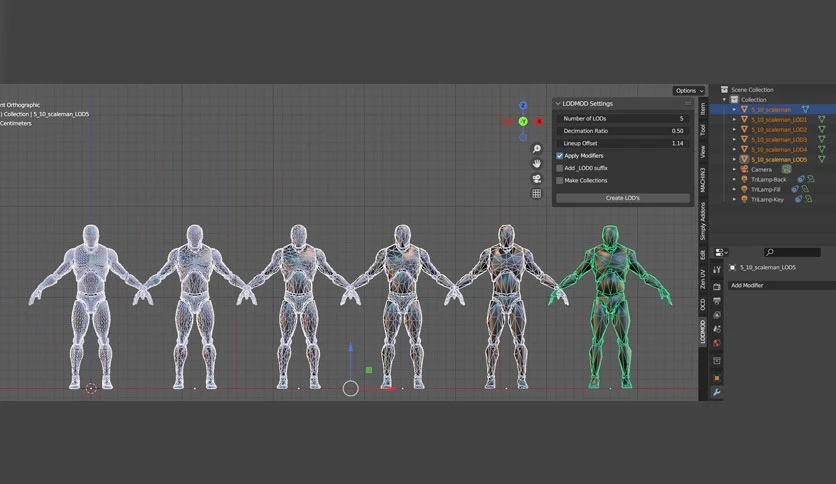Click the mesh data icon of 5_10_scaleman_LOD3
The image size is (836, 484).
point(822,139)
